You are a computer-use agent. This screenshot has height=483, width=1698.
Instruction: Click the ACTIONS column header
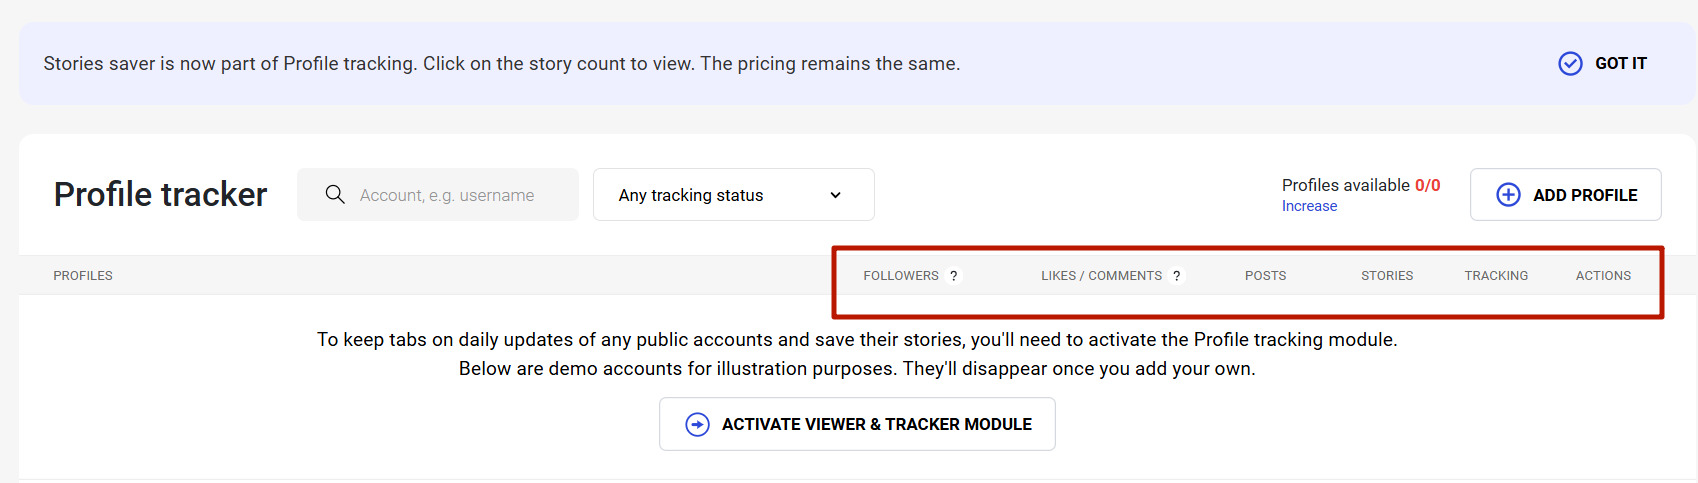[x=1603, y=276]
